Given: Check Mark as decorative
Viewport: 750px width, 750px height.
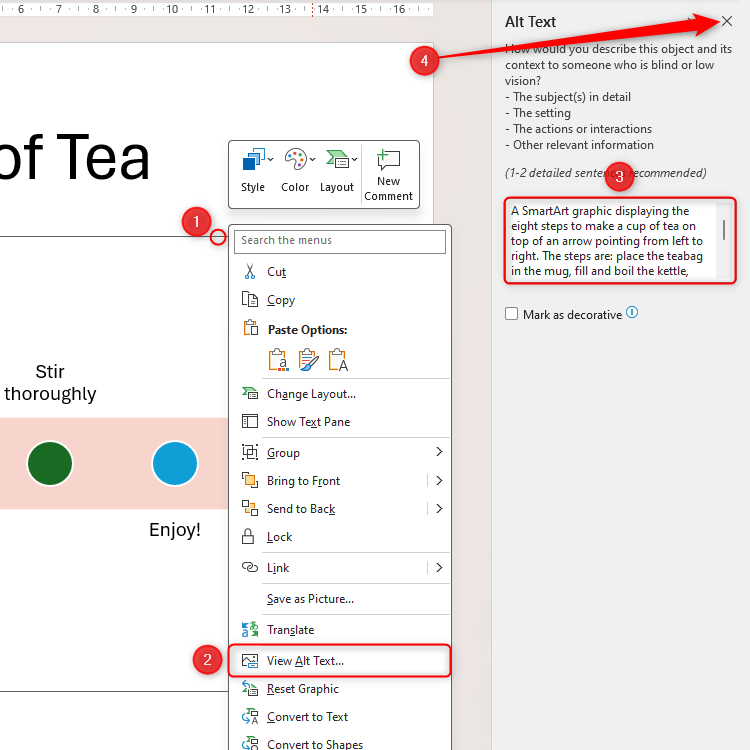Looking at the screenshot, I should coord(511,314).
